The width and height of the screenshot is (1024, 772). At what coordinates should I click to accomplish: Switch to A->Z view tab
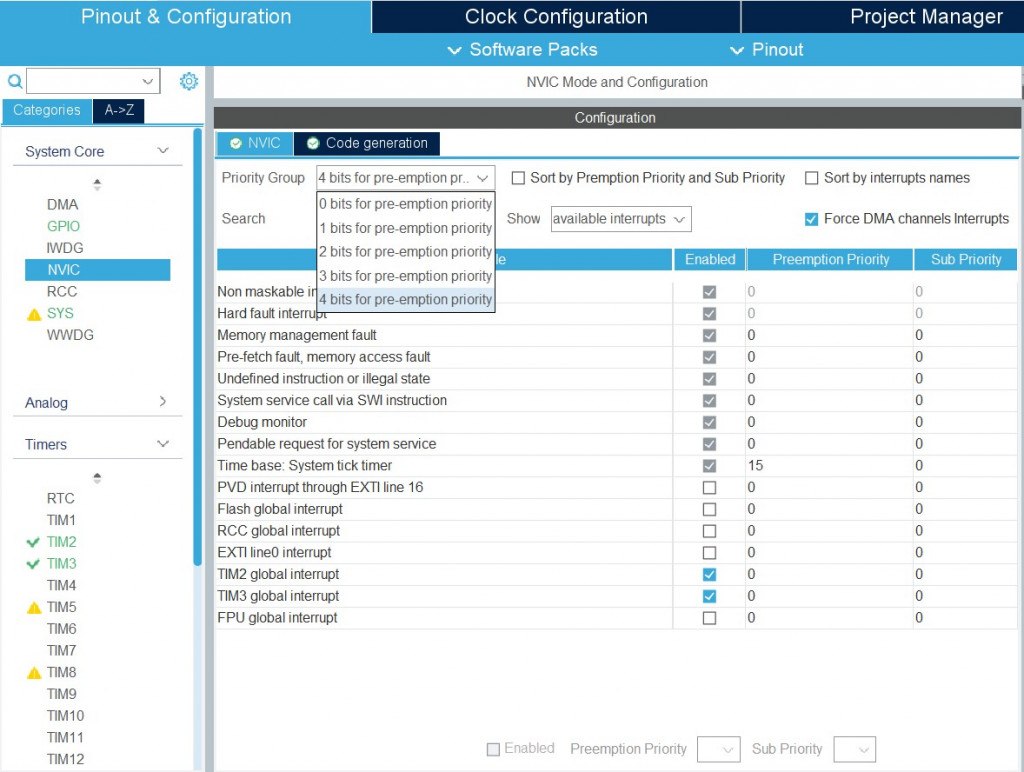[119, 110]
